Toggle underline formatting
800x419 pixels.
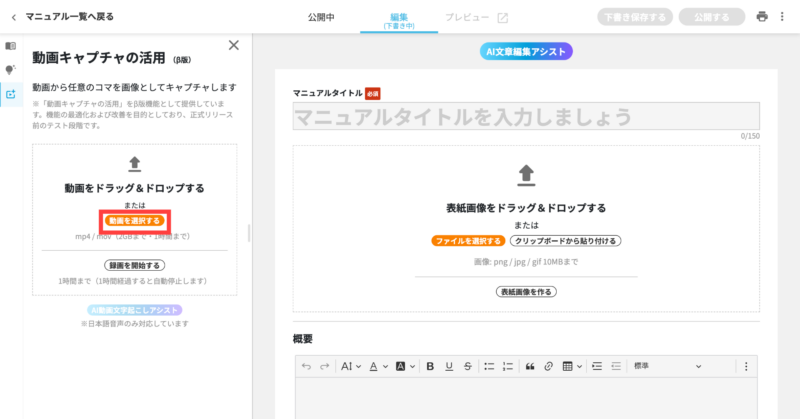click(449, 366)
